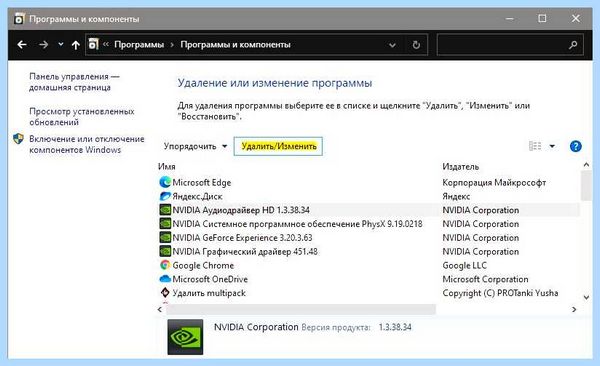Click horizontal scroll left arrow
The image size is (600, 366).
click(160, 309)
